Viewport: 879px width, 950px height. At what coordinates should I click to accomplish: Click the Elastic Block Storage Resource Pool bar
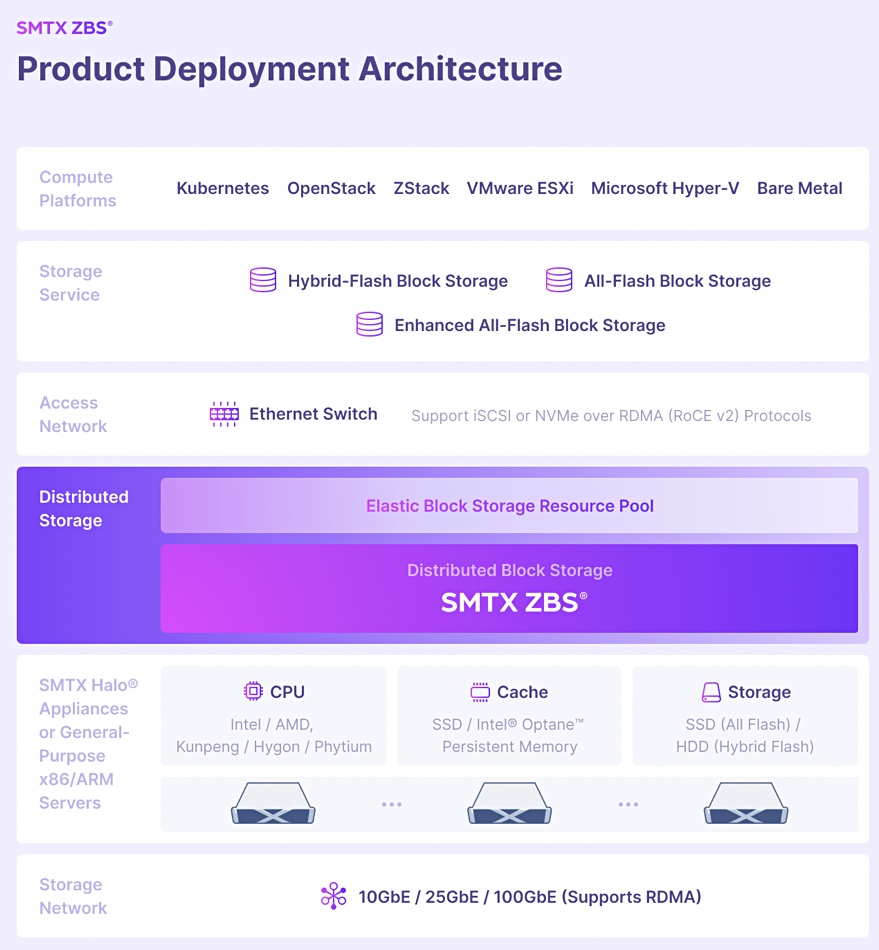pyautogui.click(x=509, y=505)
